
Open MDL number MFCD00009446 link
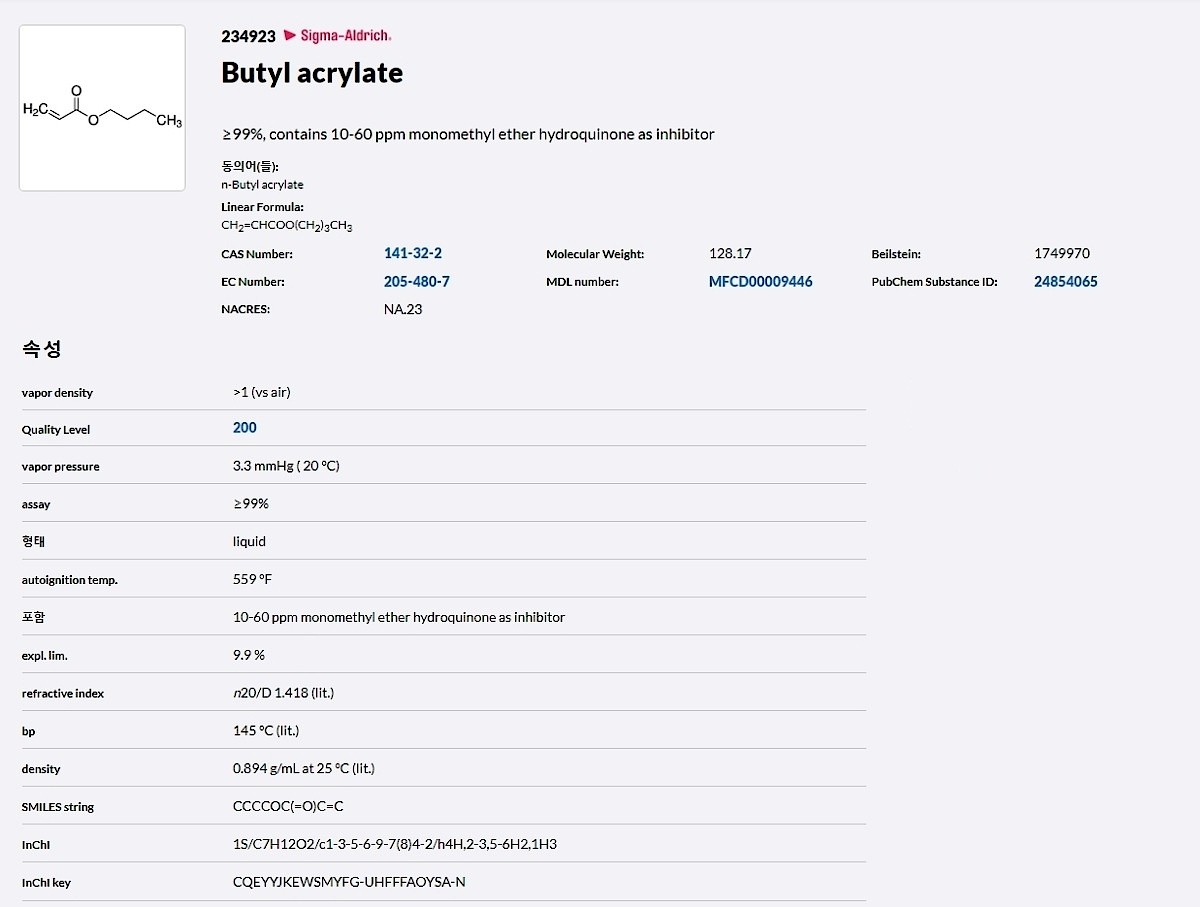760,282
